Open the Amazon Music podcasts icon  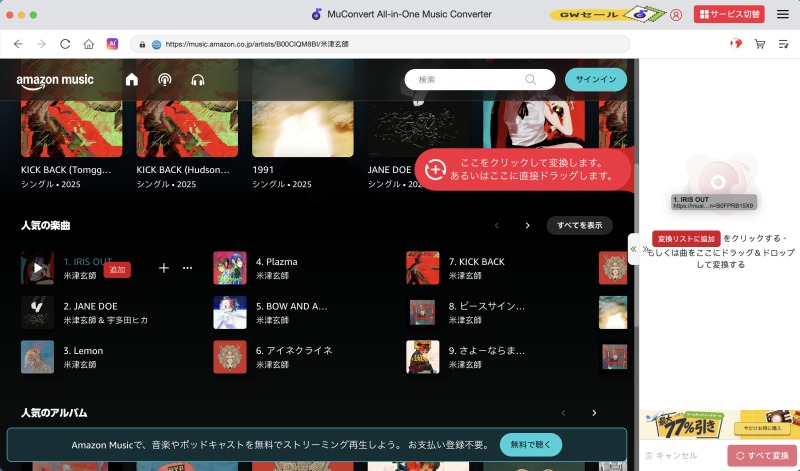coord(165,80)
